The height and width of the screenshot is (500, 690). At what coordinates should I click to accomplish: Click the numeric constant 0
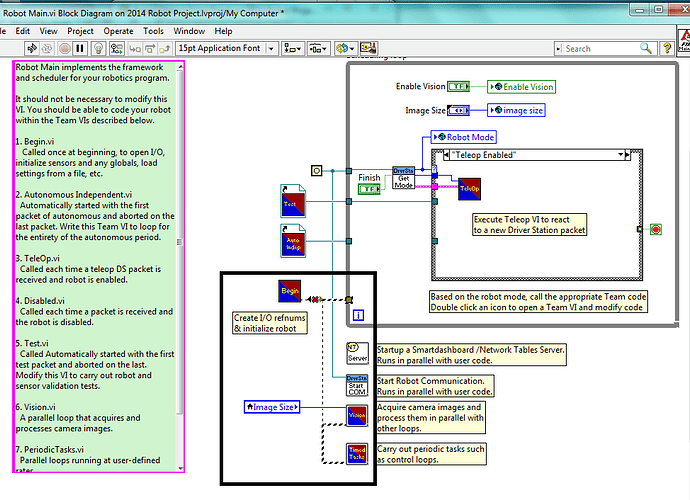(316, 170)
